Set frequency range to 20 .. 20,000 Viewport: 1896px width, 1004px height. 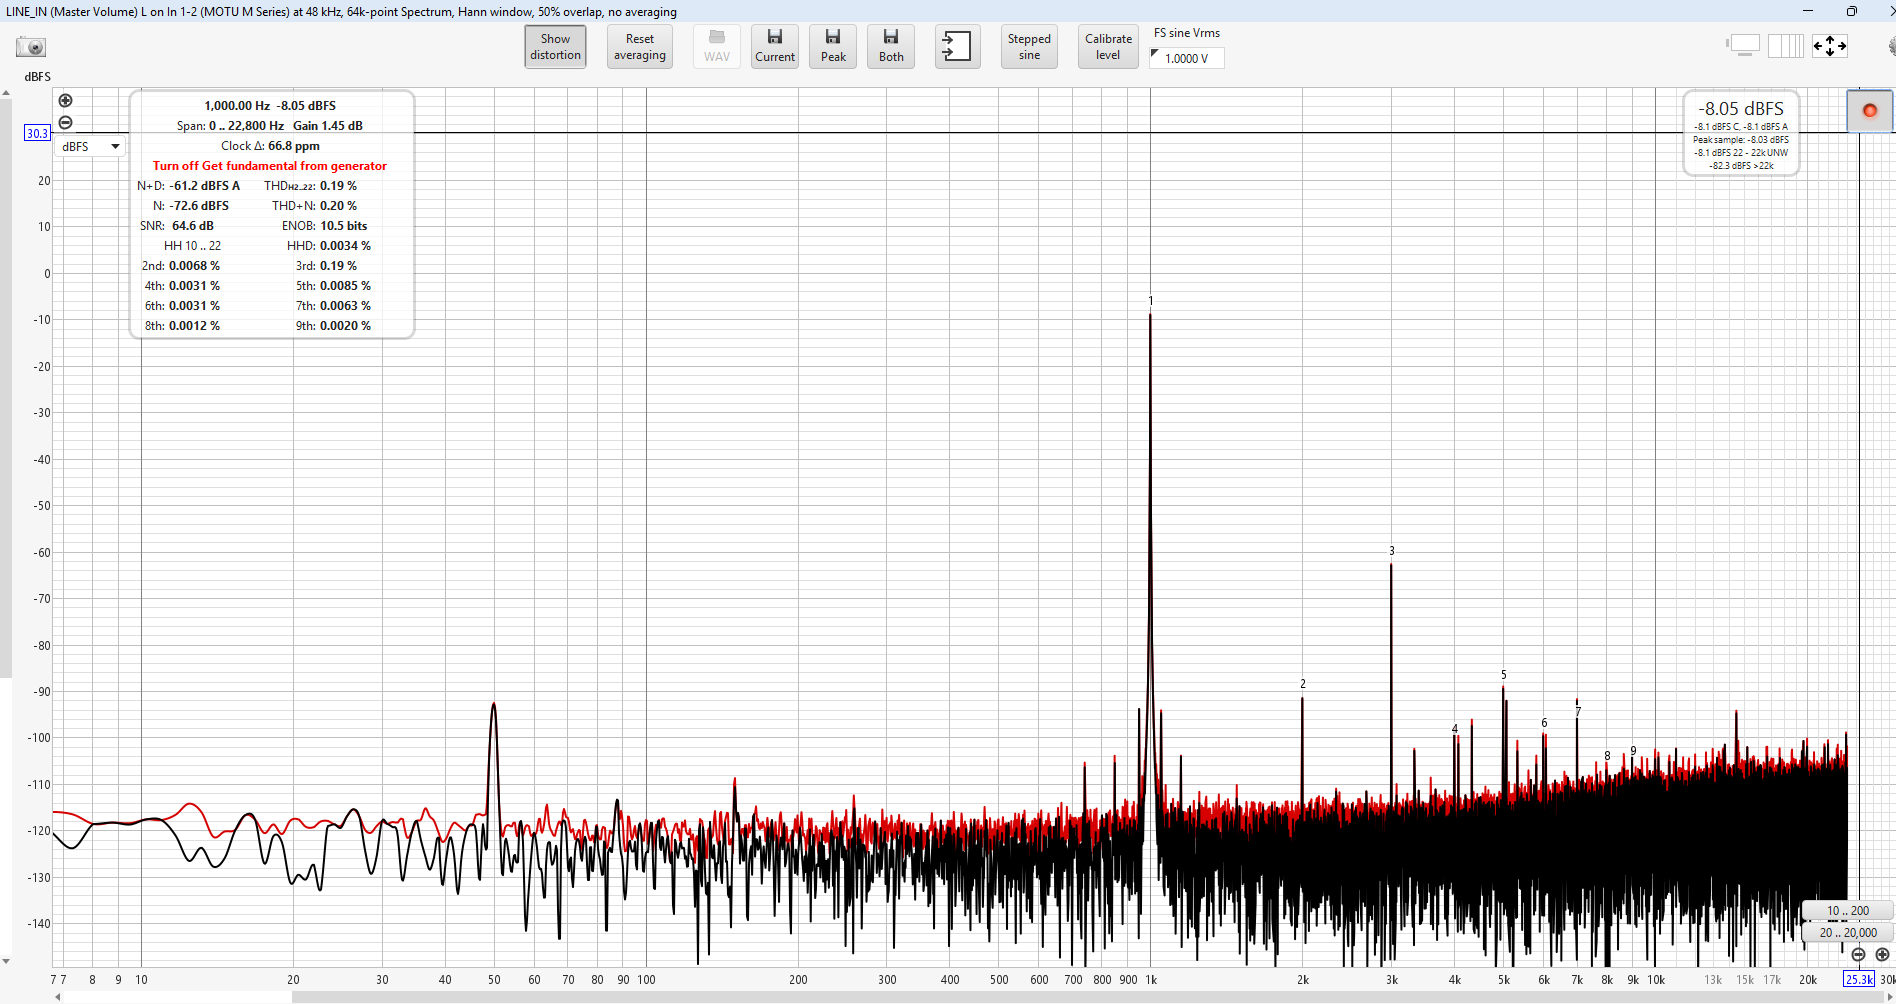(x=1847, y=933)
